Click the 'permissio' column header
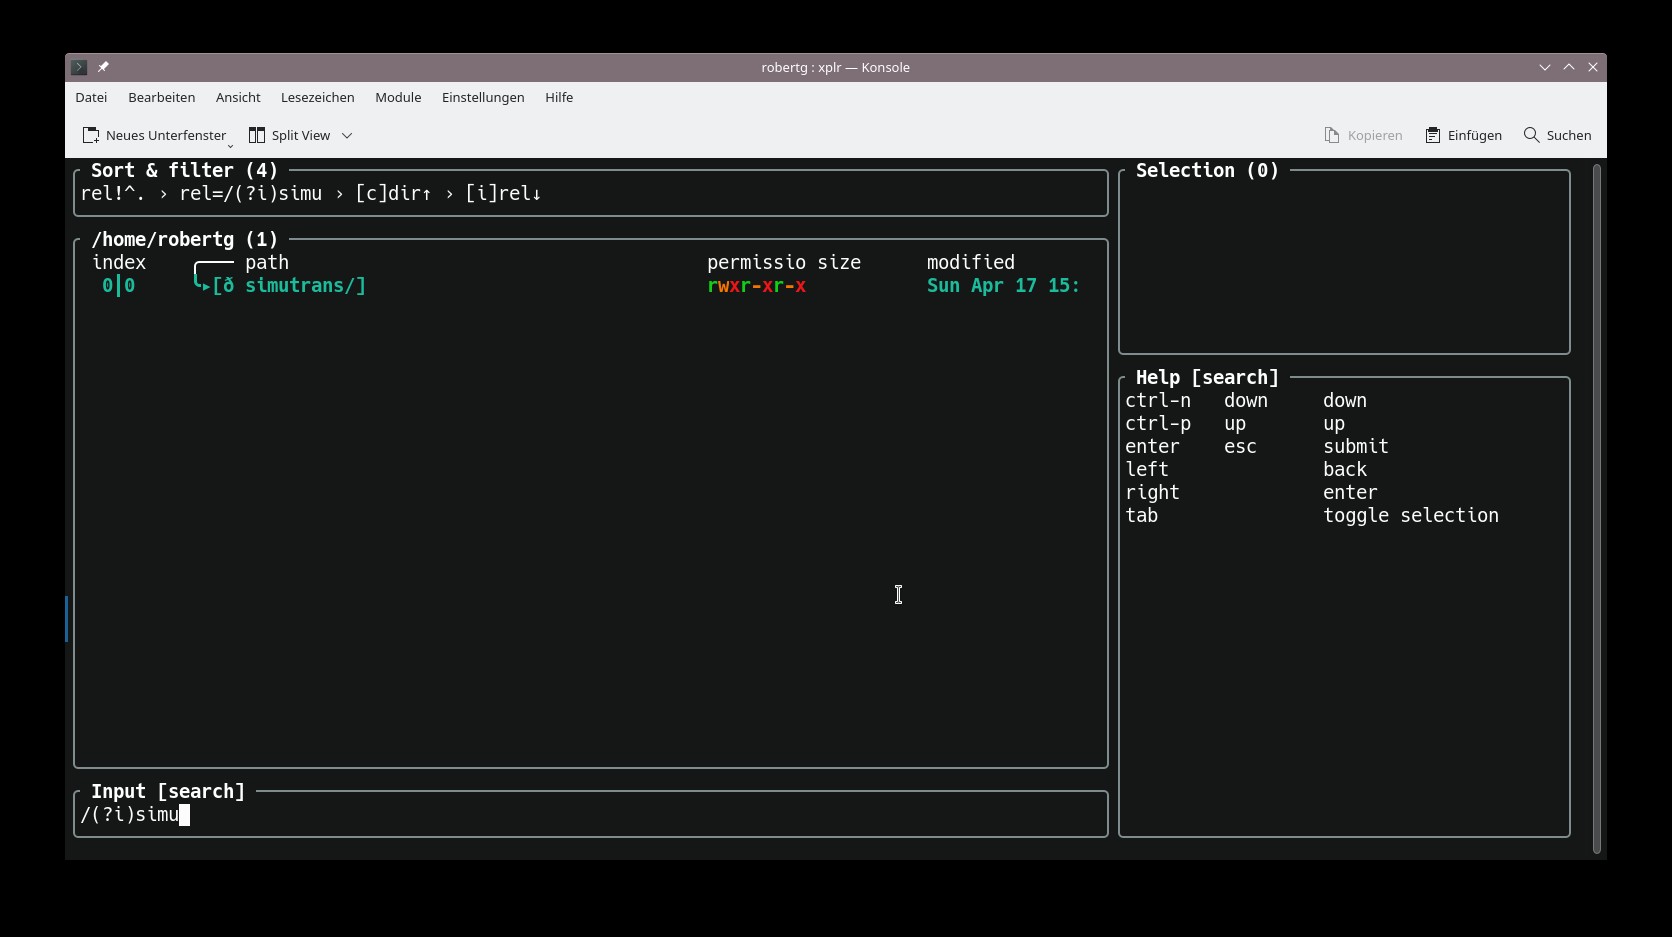Screen dimensions: 1672x937 click(756, 263)
